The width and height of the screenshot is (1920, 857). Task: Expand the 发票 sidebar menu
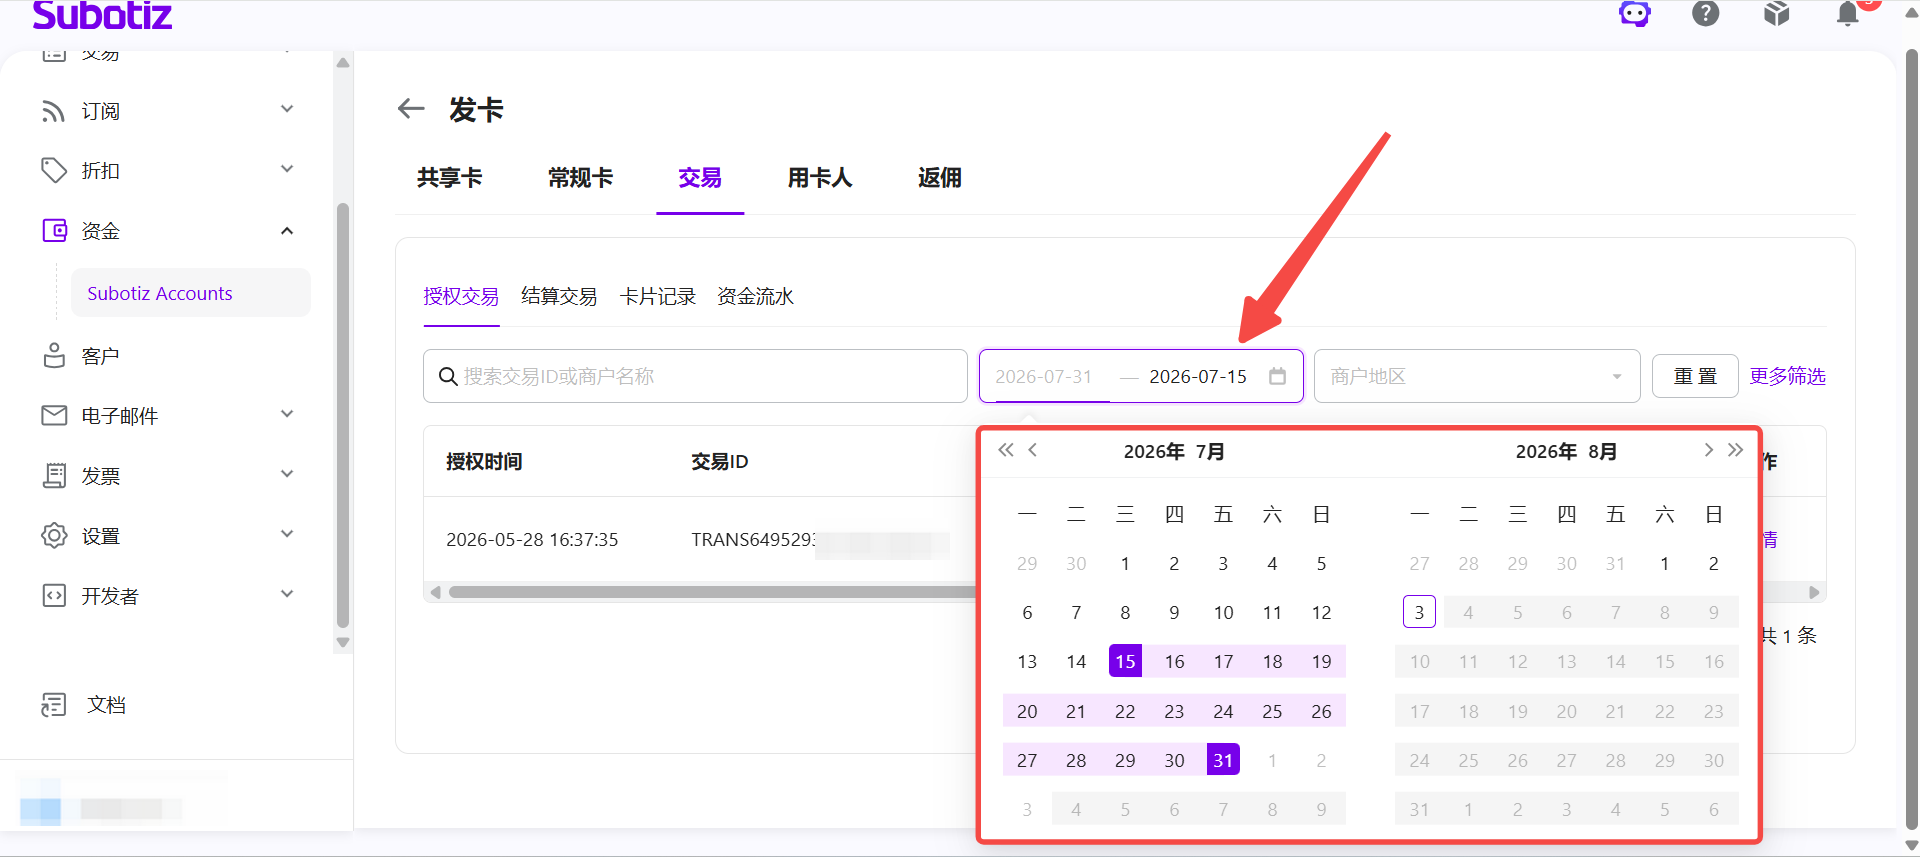click(x=287, y=474)
